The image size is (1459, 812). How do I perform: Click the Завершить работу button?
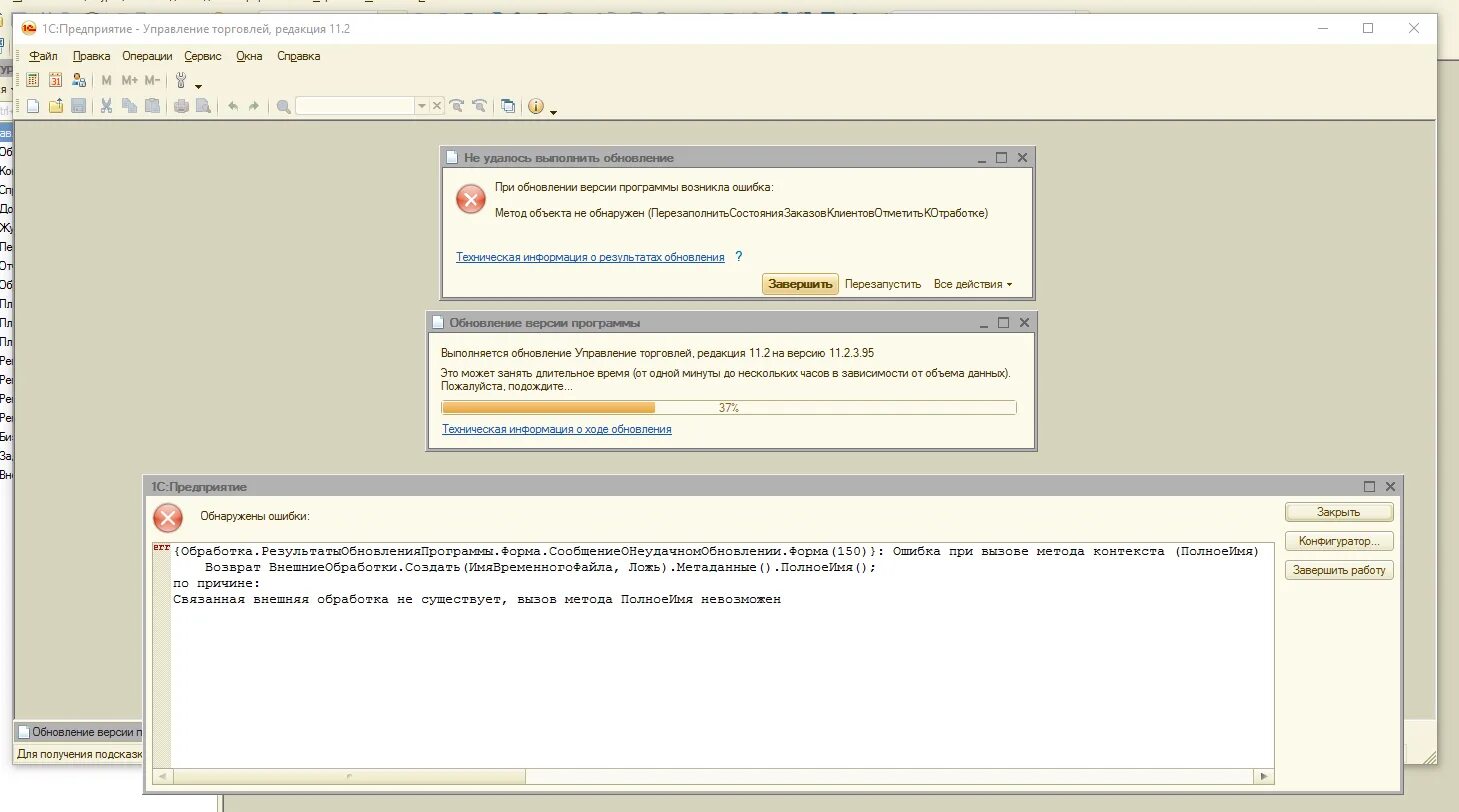1339,570
